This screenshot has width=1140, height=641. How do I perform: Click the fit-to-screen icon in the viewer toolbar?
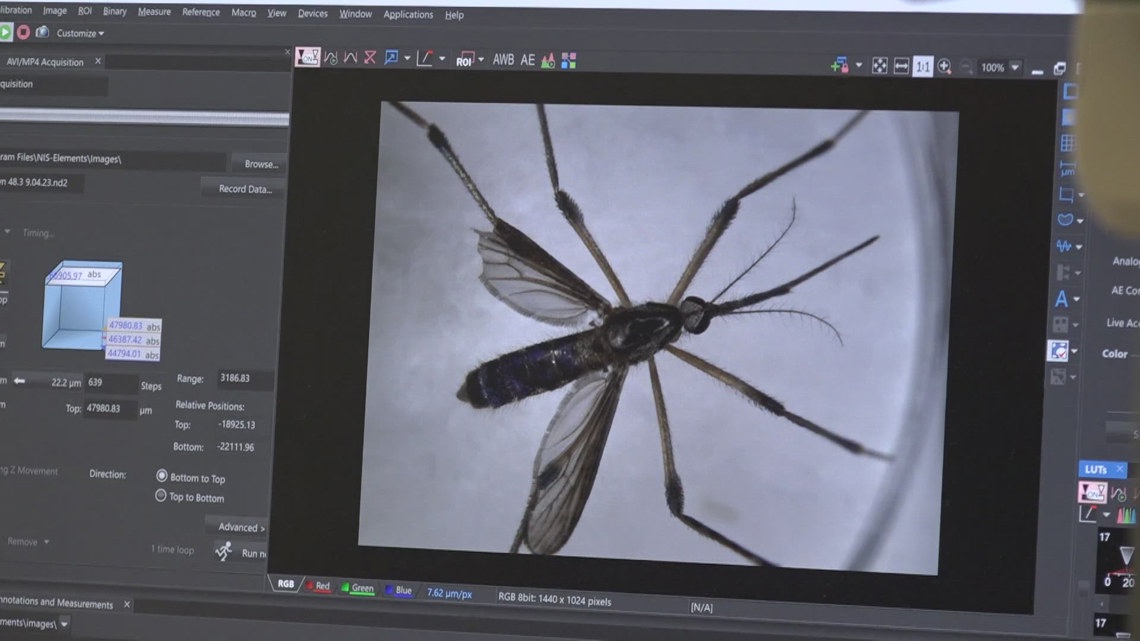coord(878,67)
